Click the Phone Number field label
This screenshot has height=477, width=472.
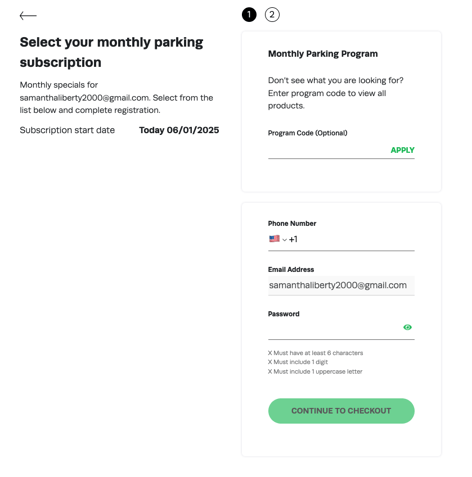[292, 223]
